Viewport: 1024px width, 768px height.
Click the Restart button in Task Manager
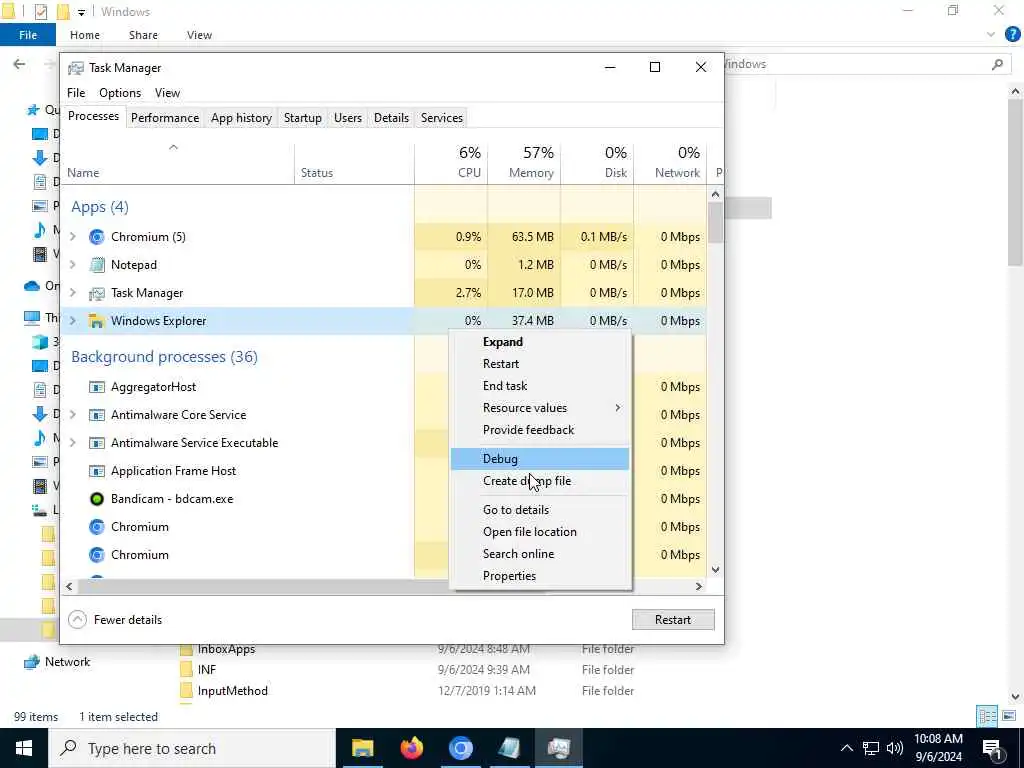point(673,620)
